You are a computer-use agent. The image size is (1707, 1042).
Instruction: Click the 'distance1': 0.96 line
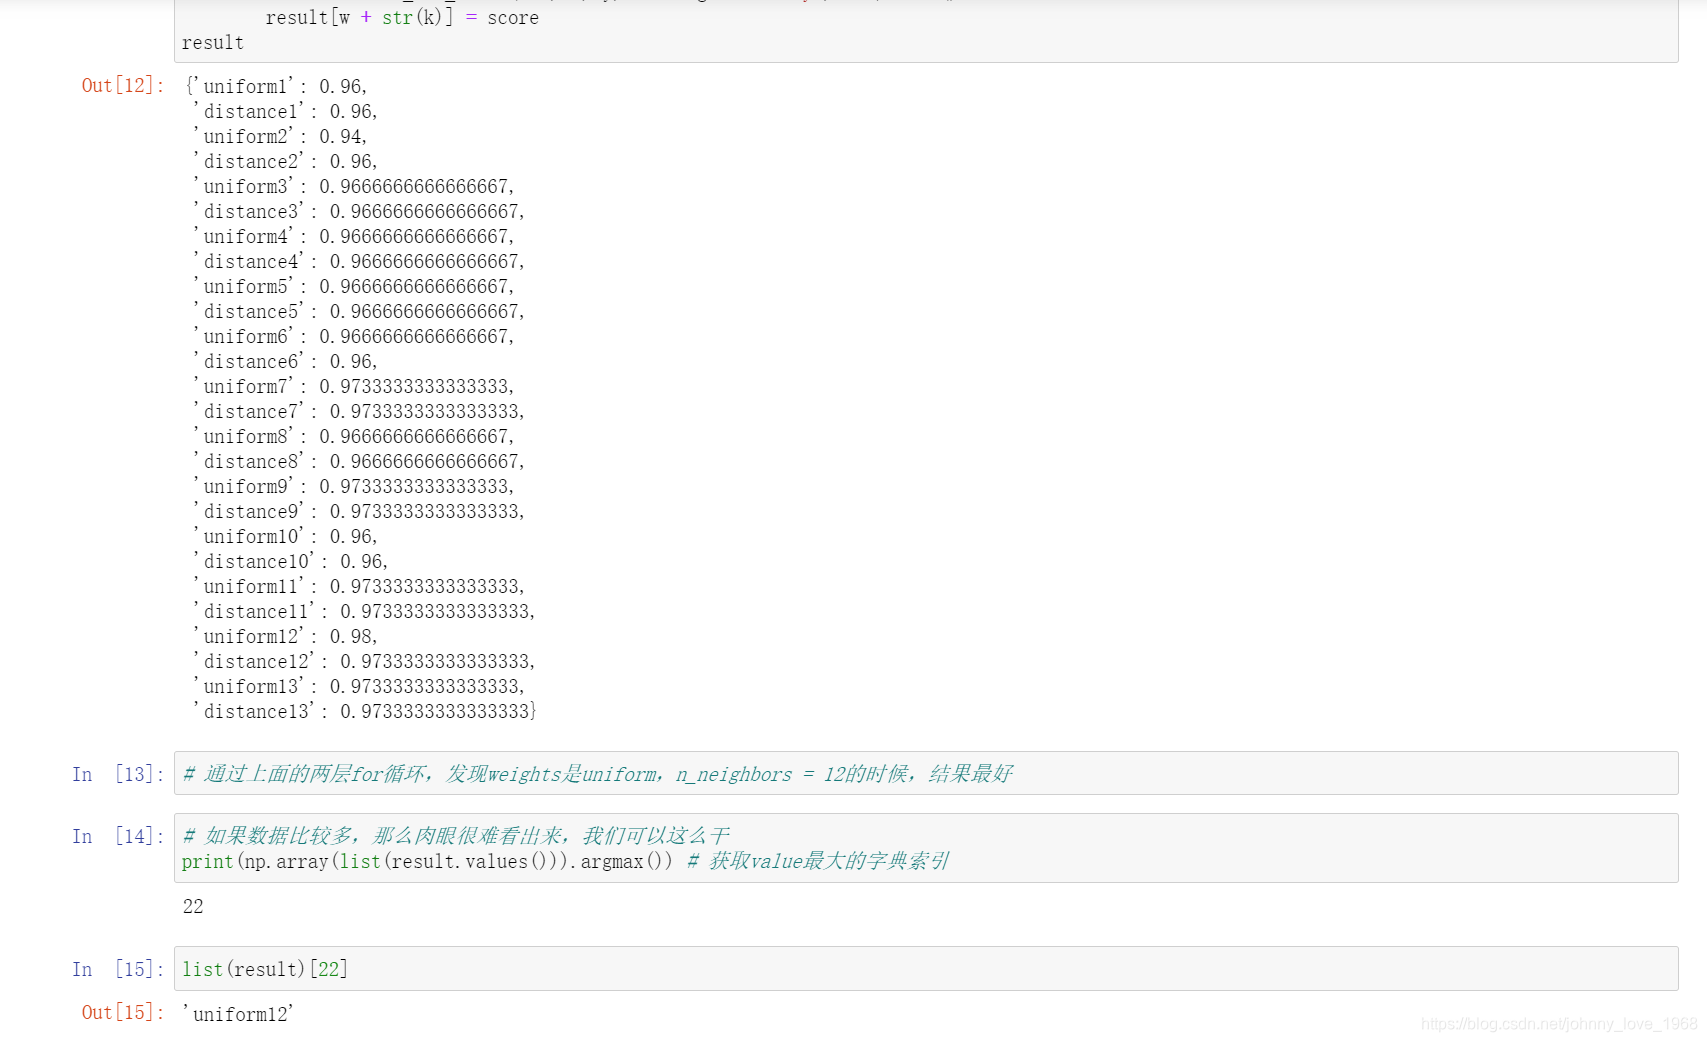[285, 111]
